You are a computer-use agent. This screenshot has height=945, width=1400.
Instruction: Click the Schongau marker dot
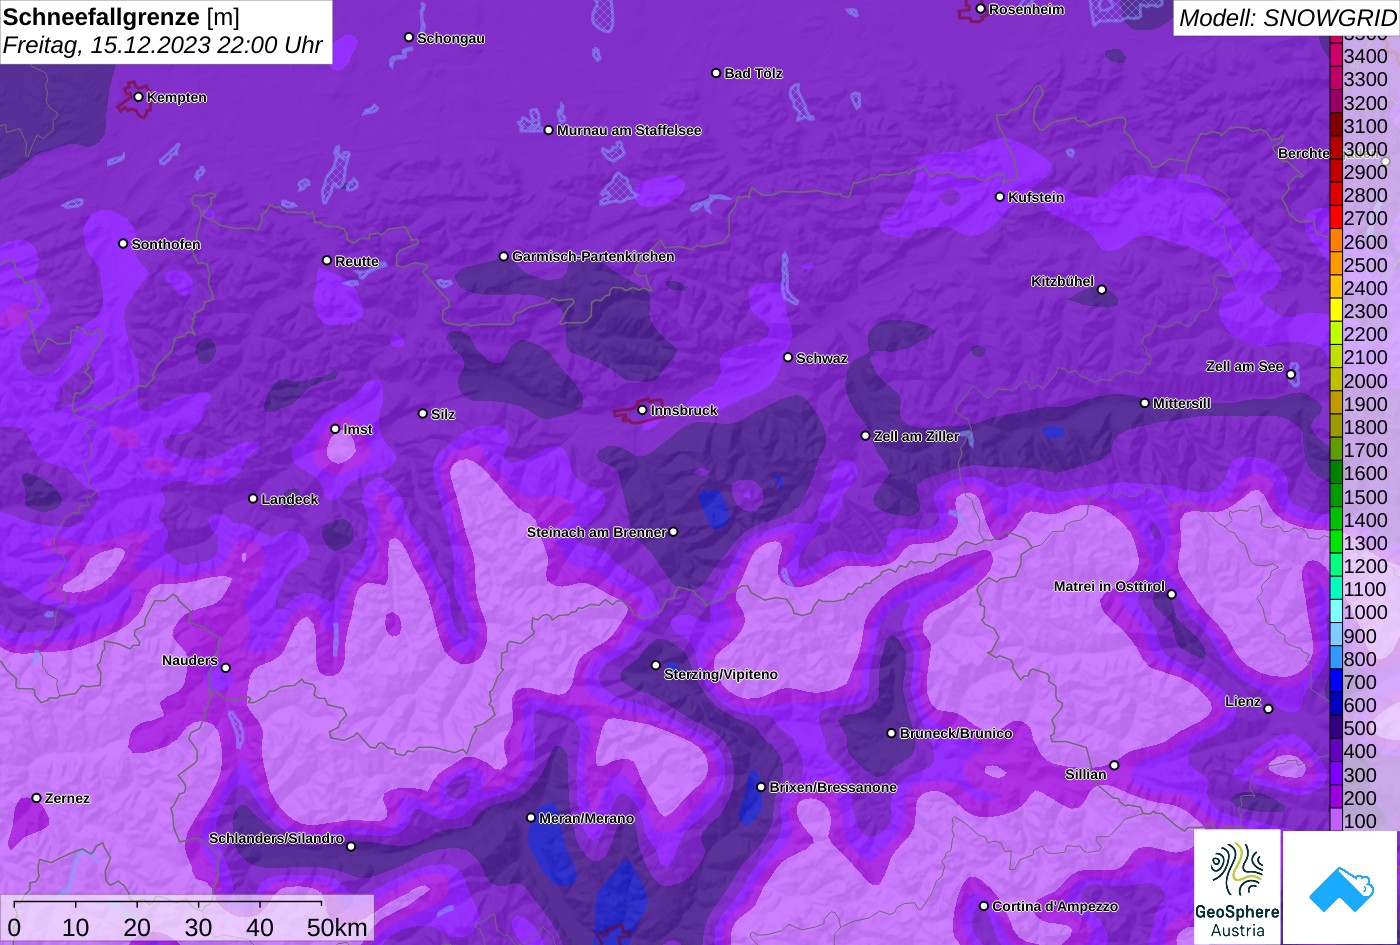(409, 37)
